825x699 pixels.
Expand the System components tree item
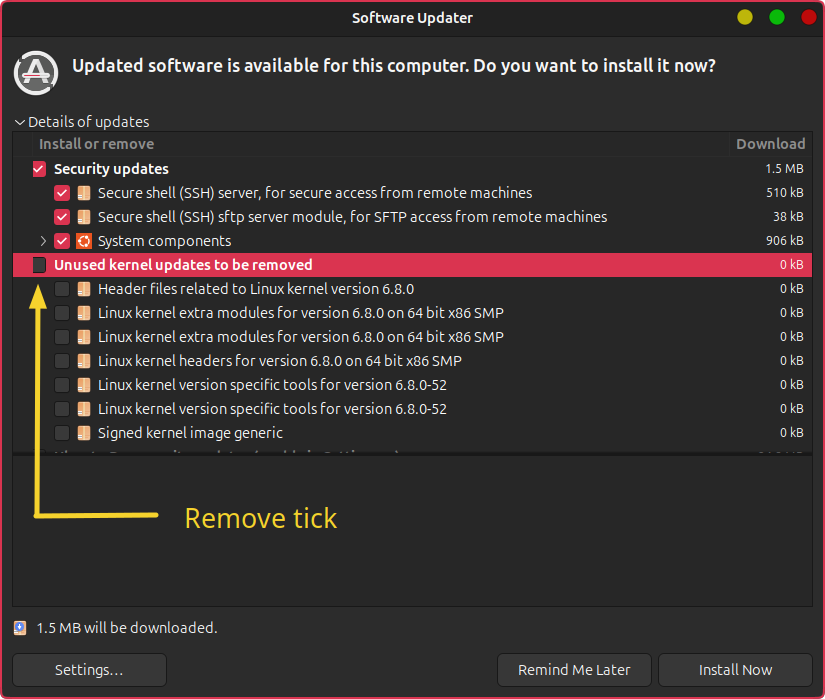point(43,240)
